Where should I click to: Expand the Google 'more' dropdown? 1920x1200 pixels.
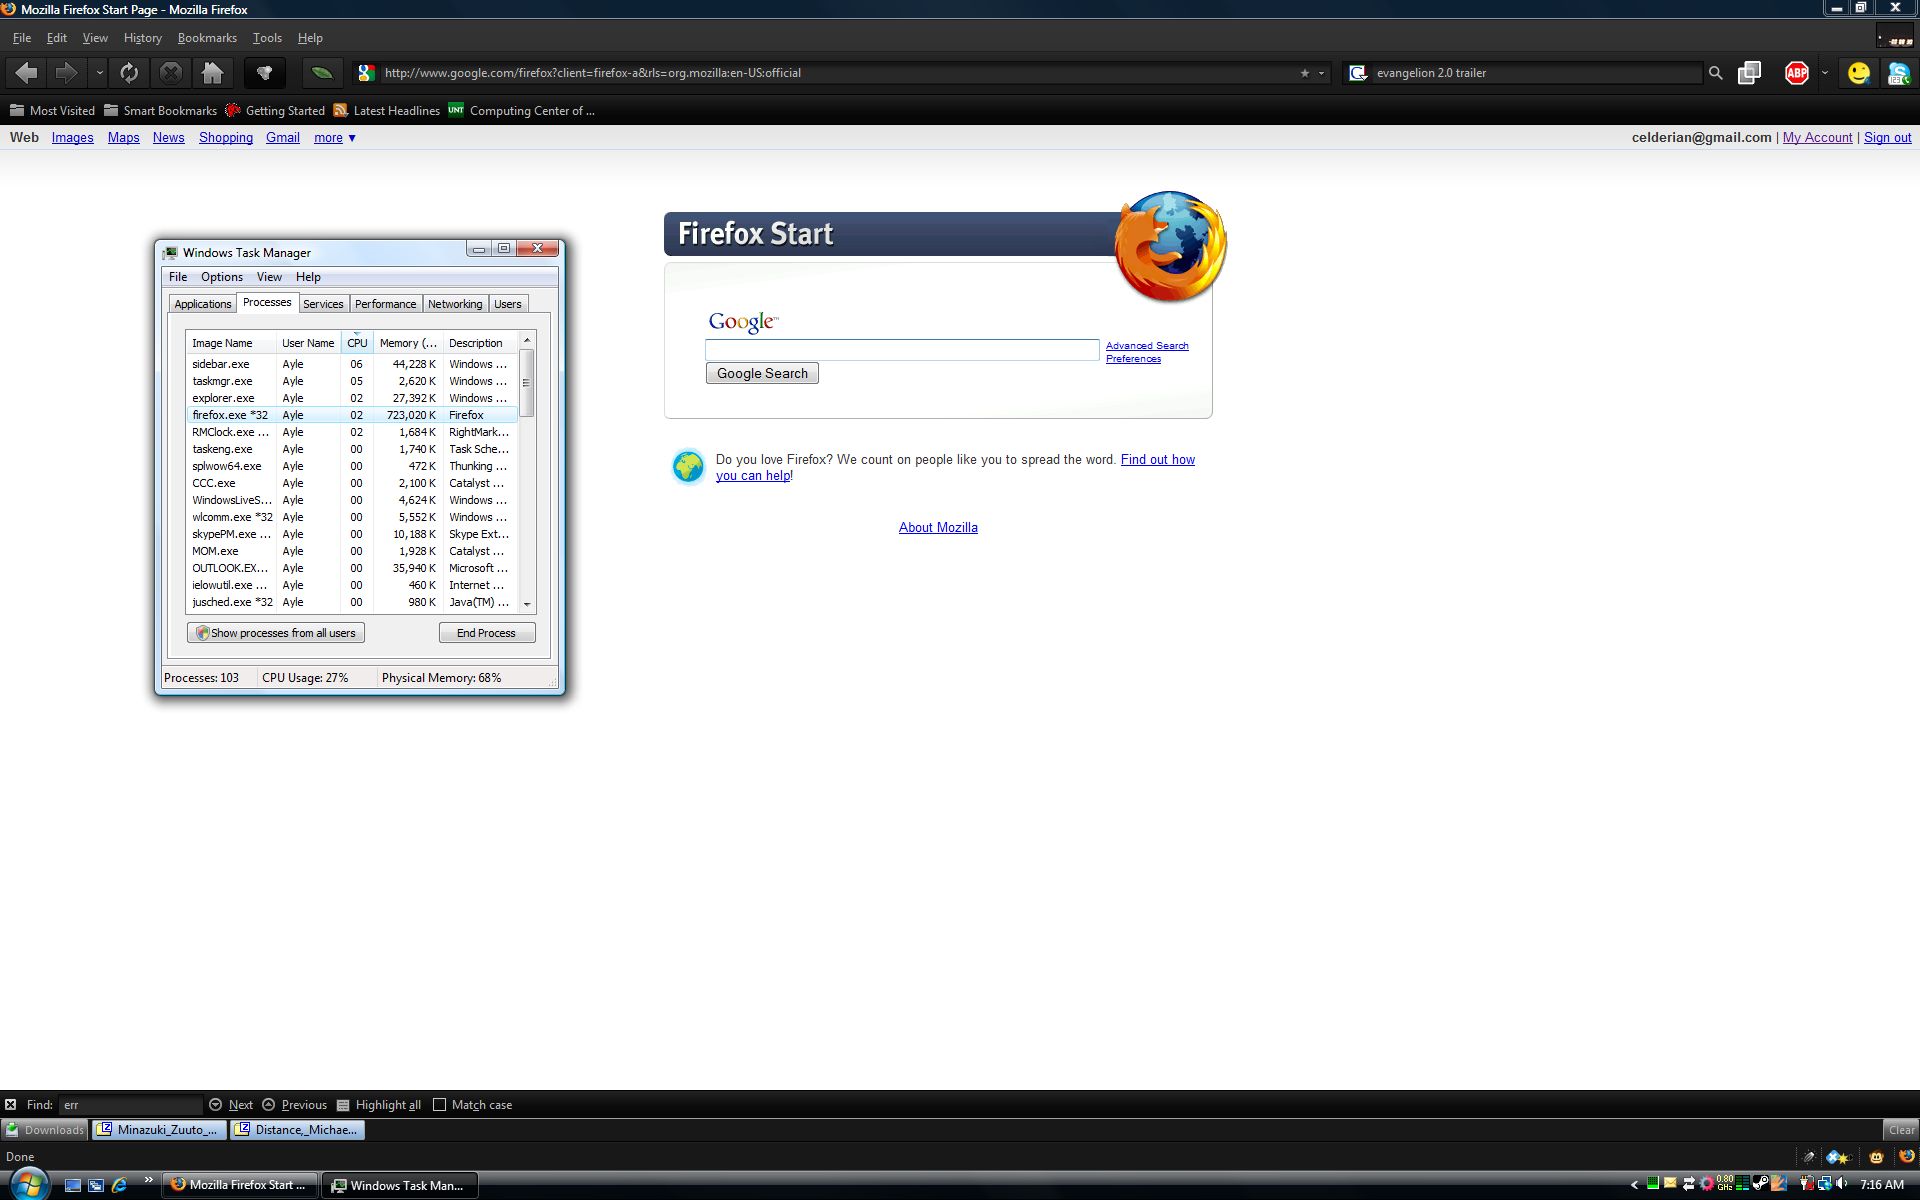(x=335, y=138)
